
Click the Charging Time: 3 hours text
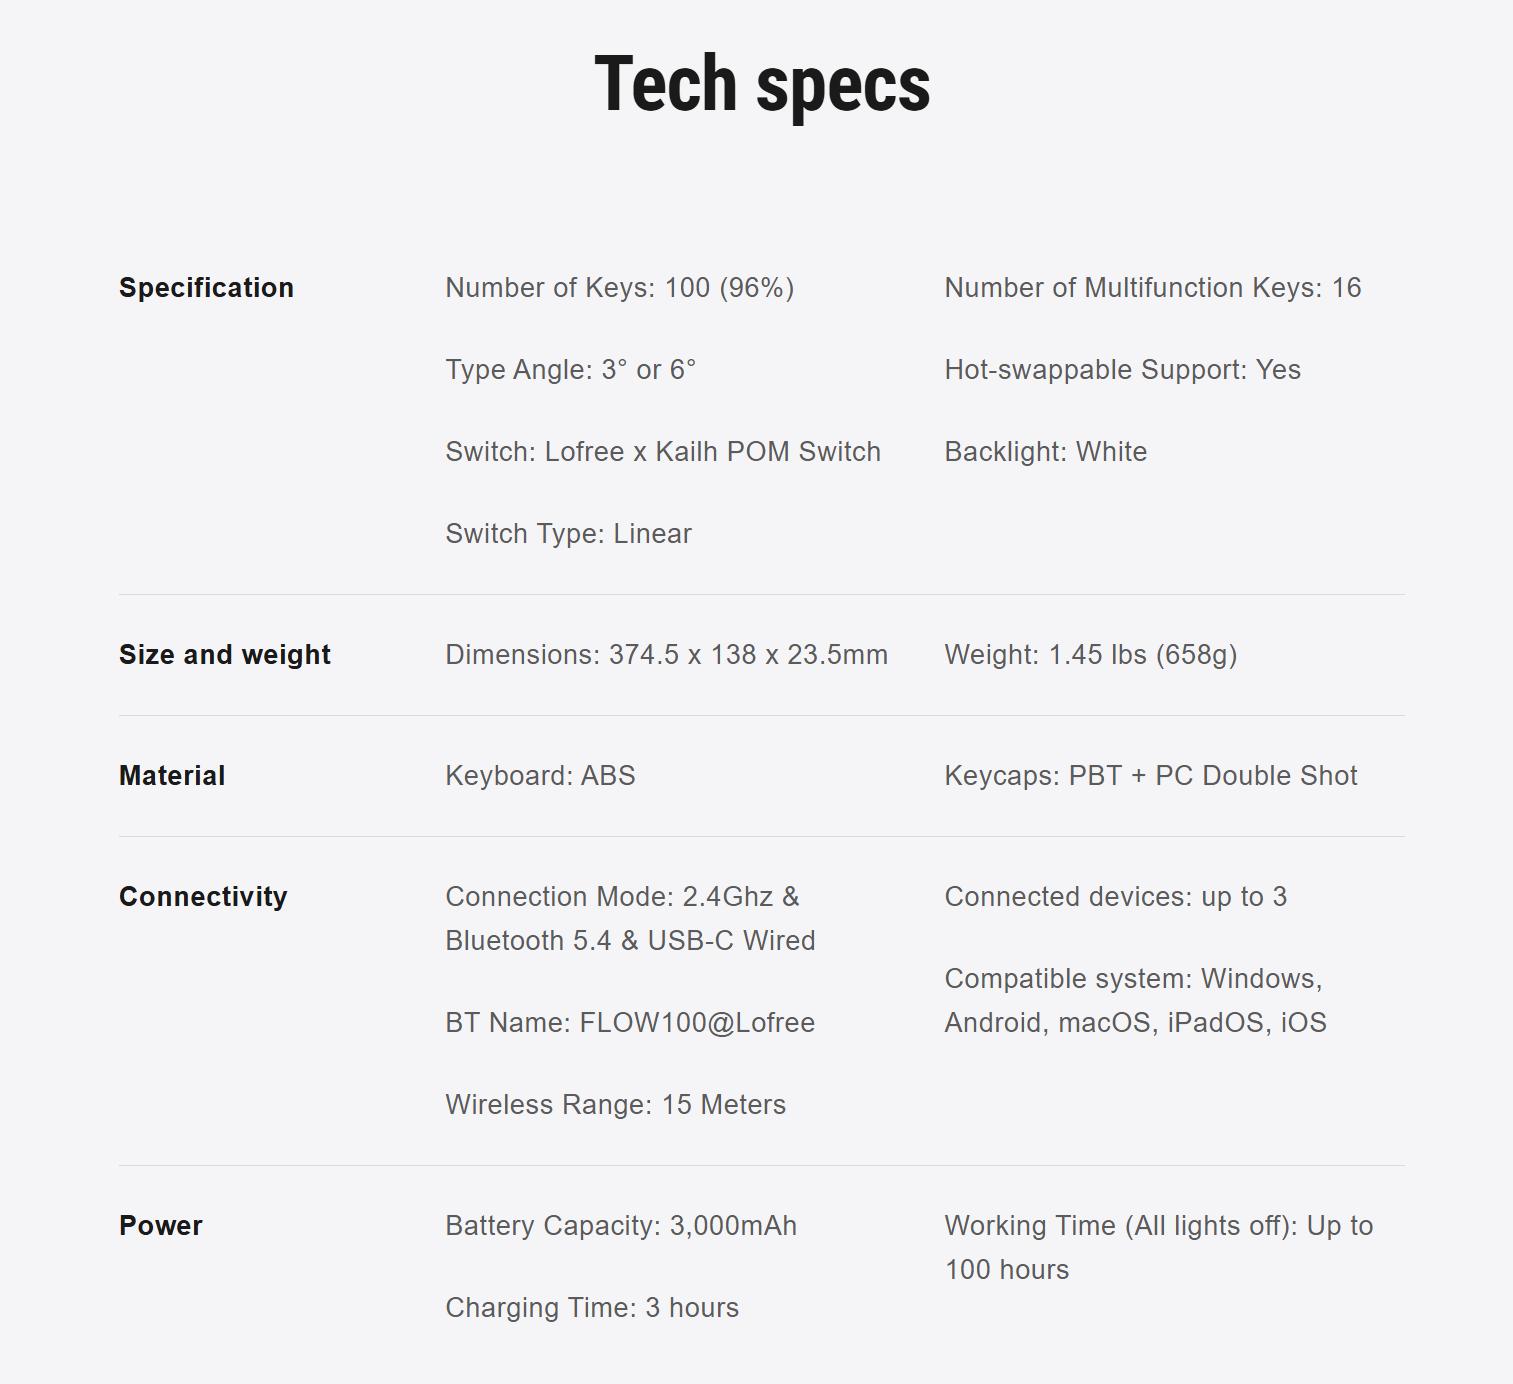[592, 1308]
